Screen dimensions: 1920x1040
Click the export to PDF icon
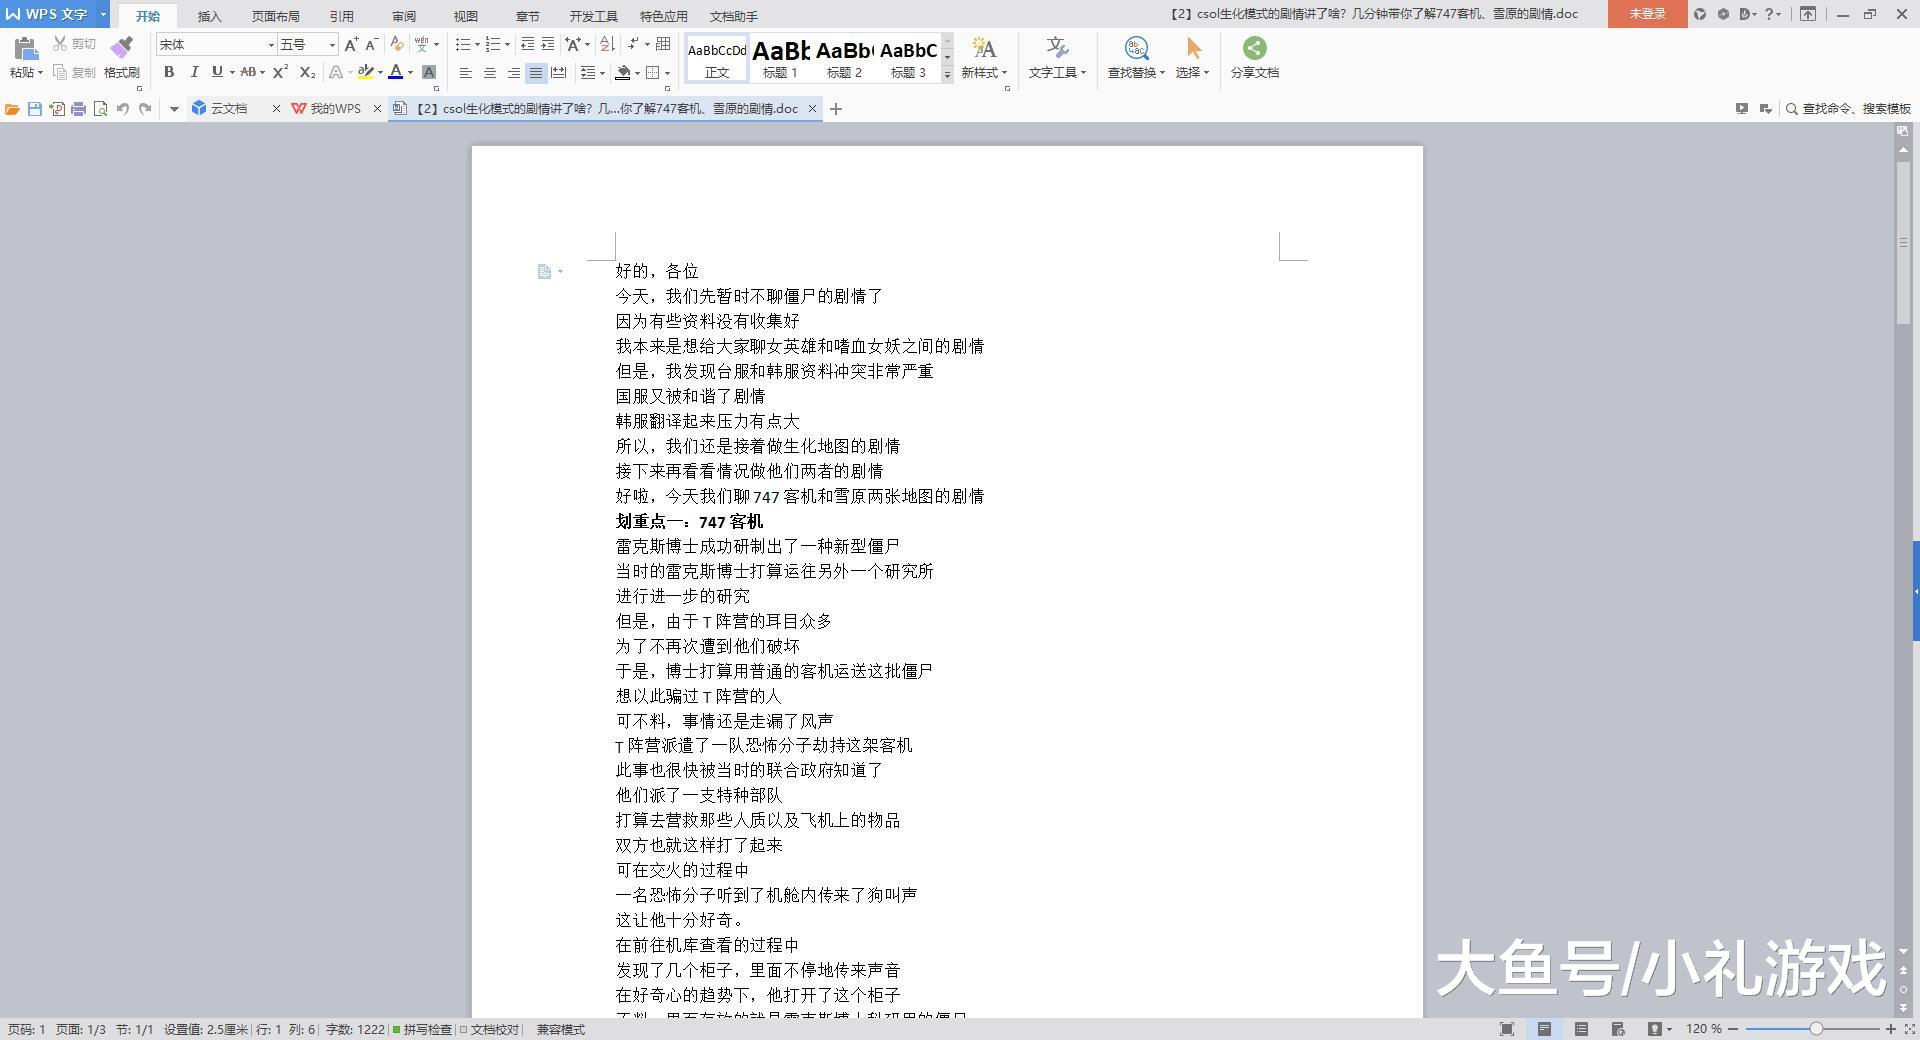click(x=57, y=109)
